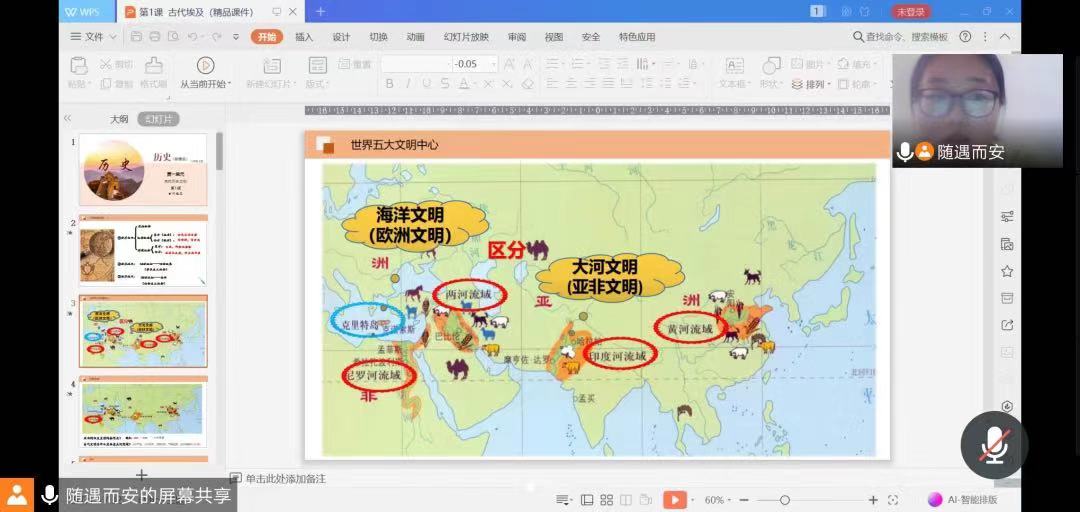This screenshot has height=512, width=1080.
Task: Start slideshow with orange play button
Action: pyautogui.click(x=674, y=499)
